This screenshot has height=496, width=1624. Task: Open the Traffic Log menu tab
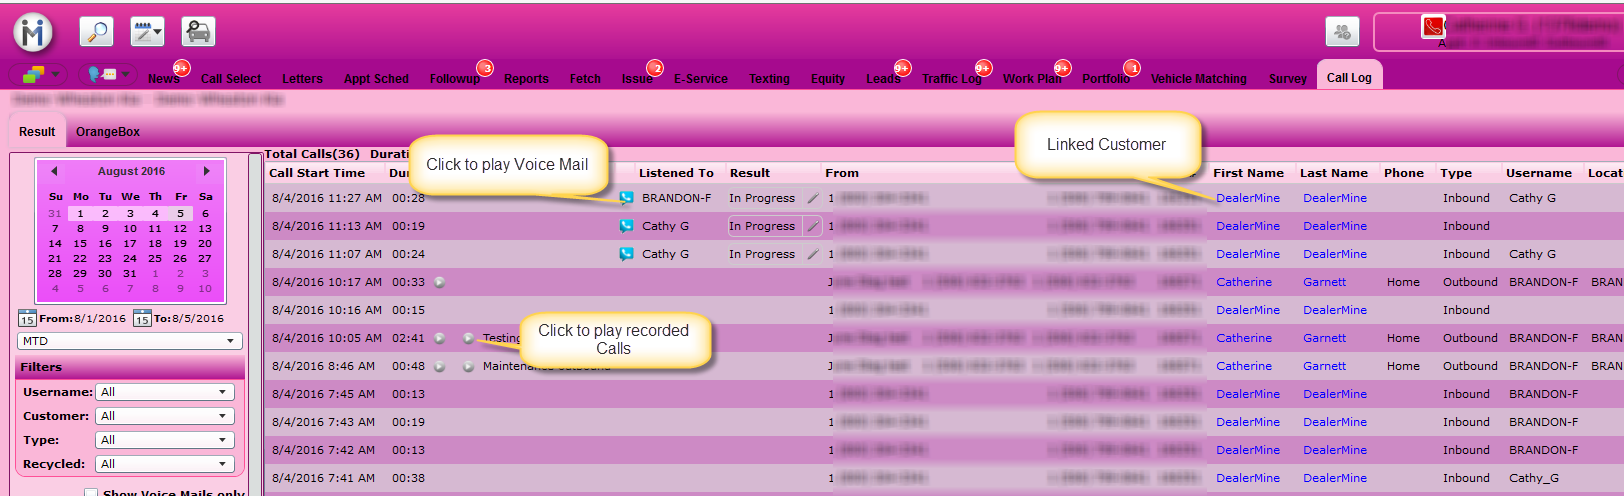(951, 79)
